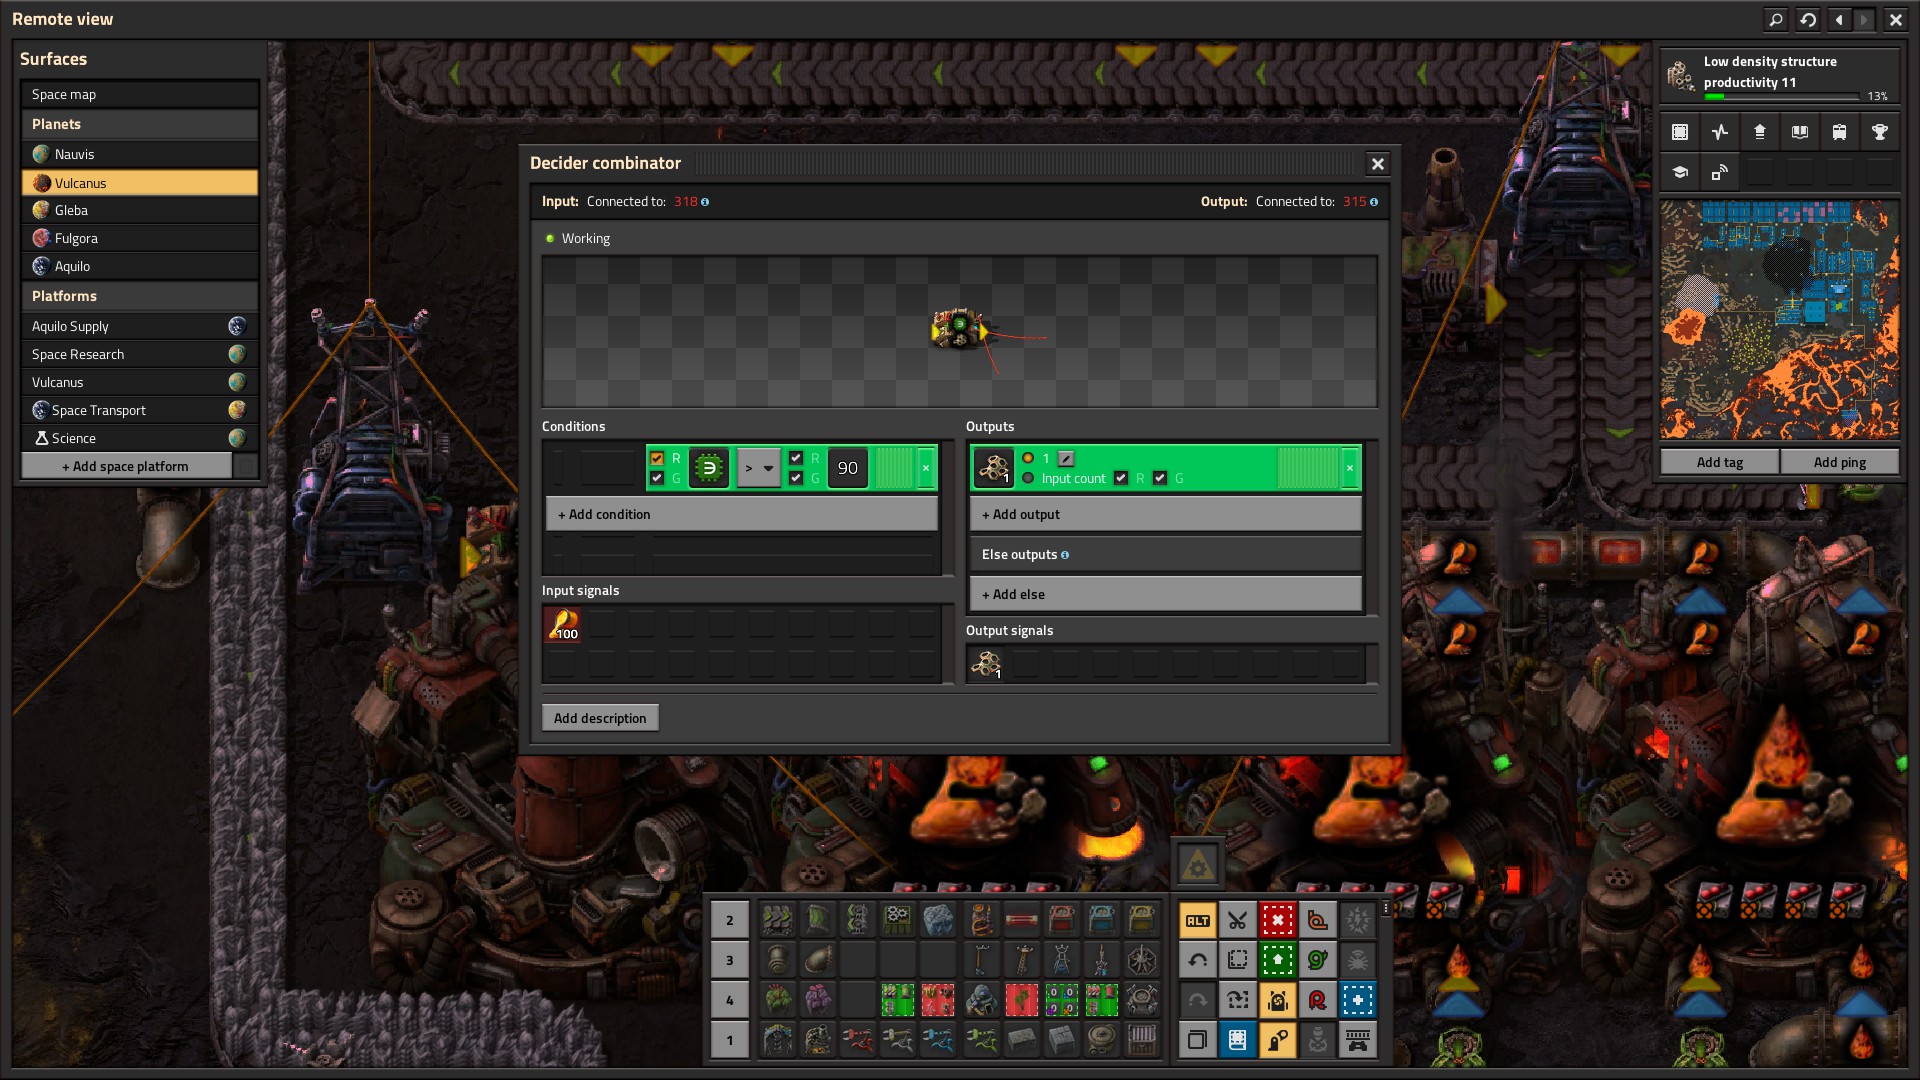Select the blue blueprint creation tool

click(x=1357, y=1000)
